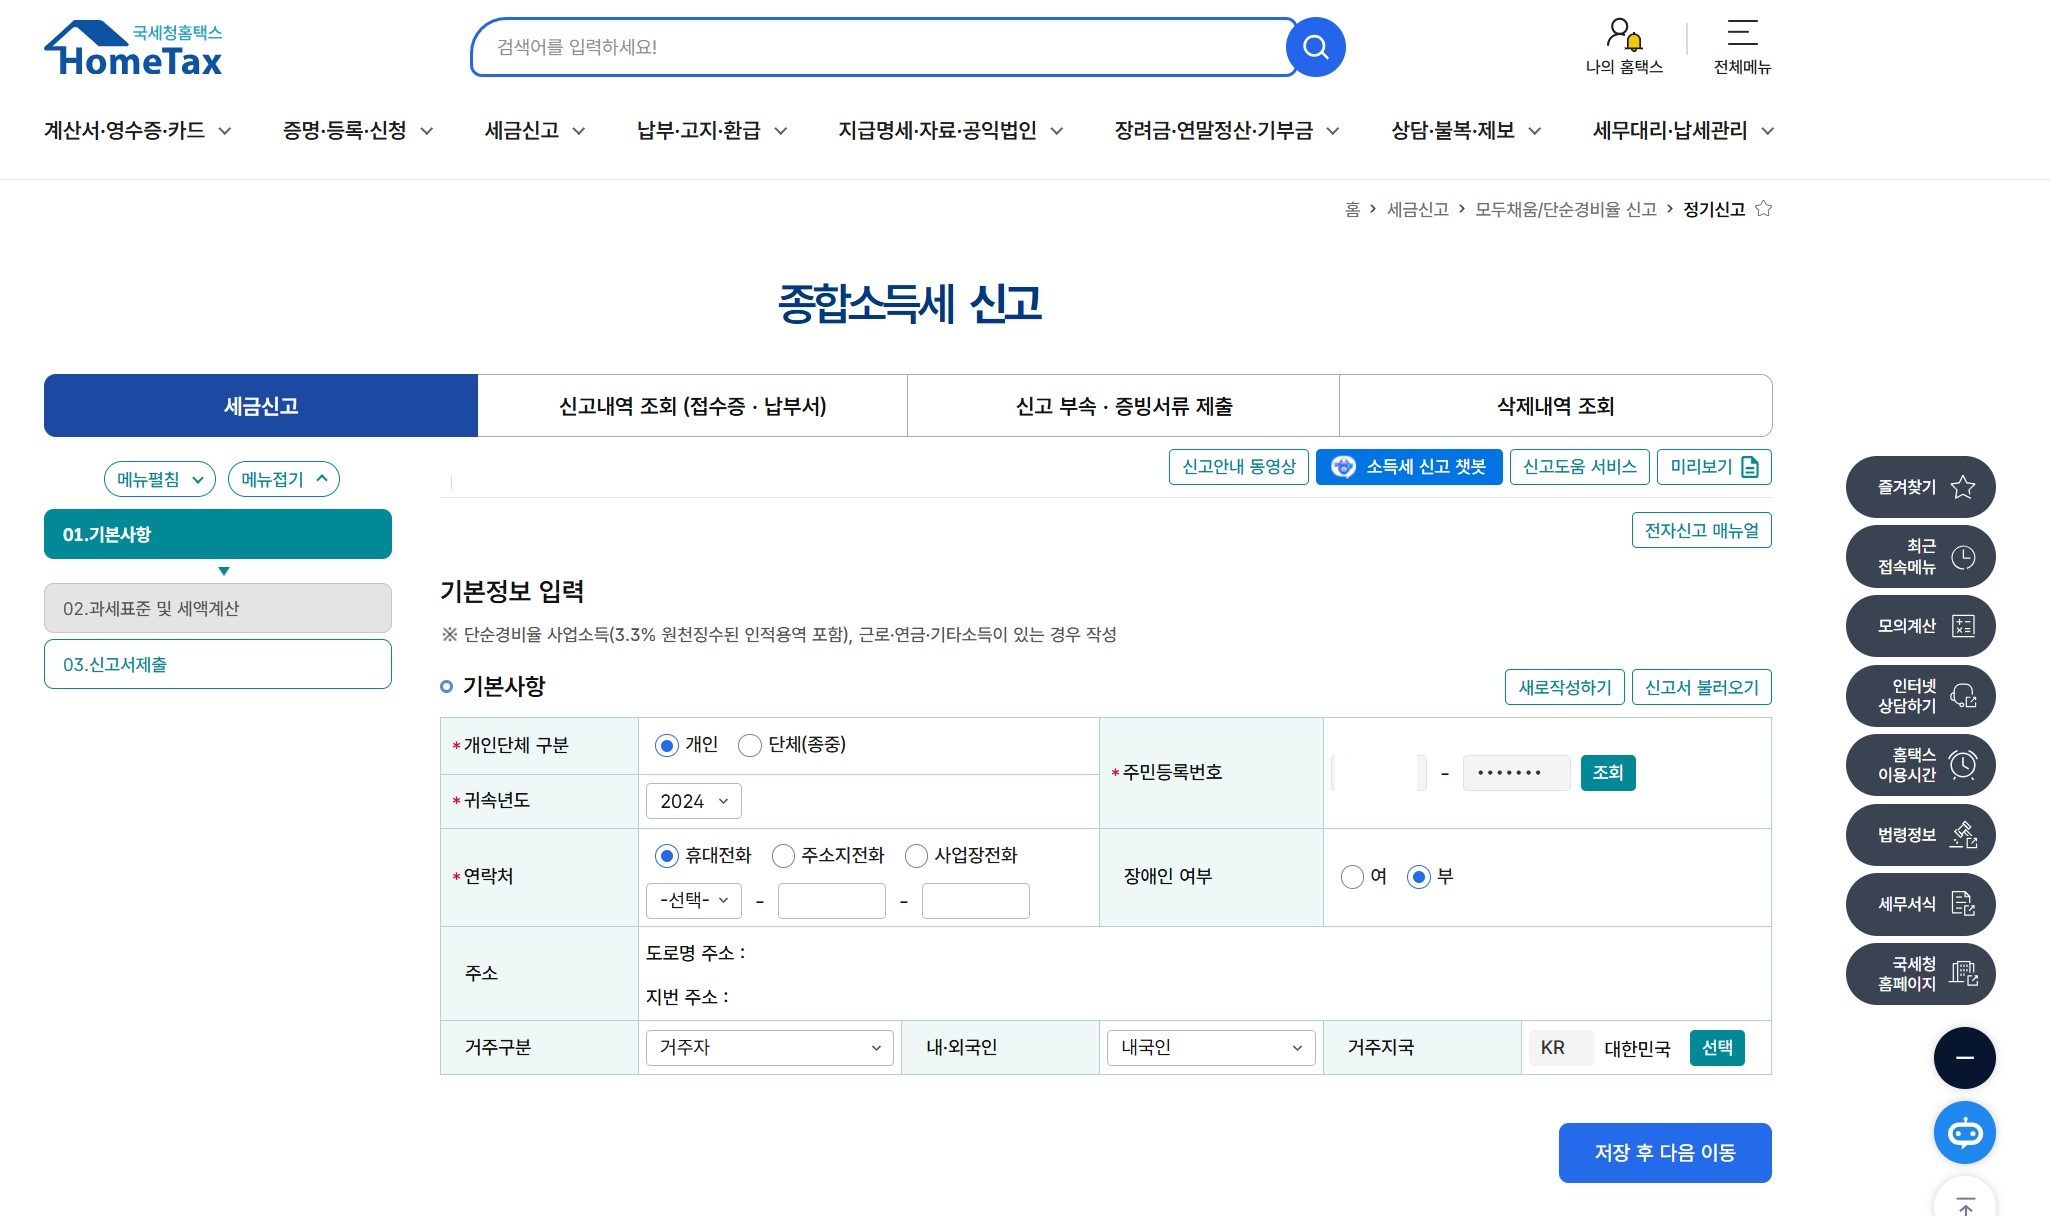
Task: Open the 귀속년도 2024 dropdown
Action: [x=694, y=801]
